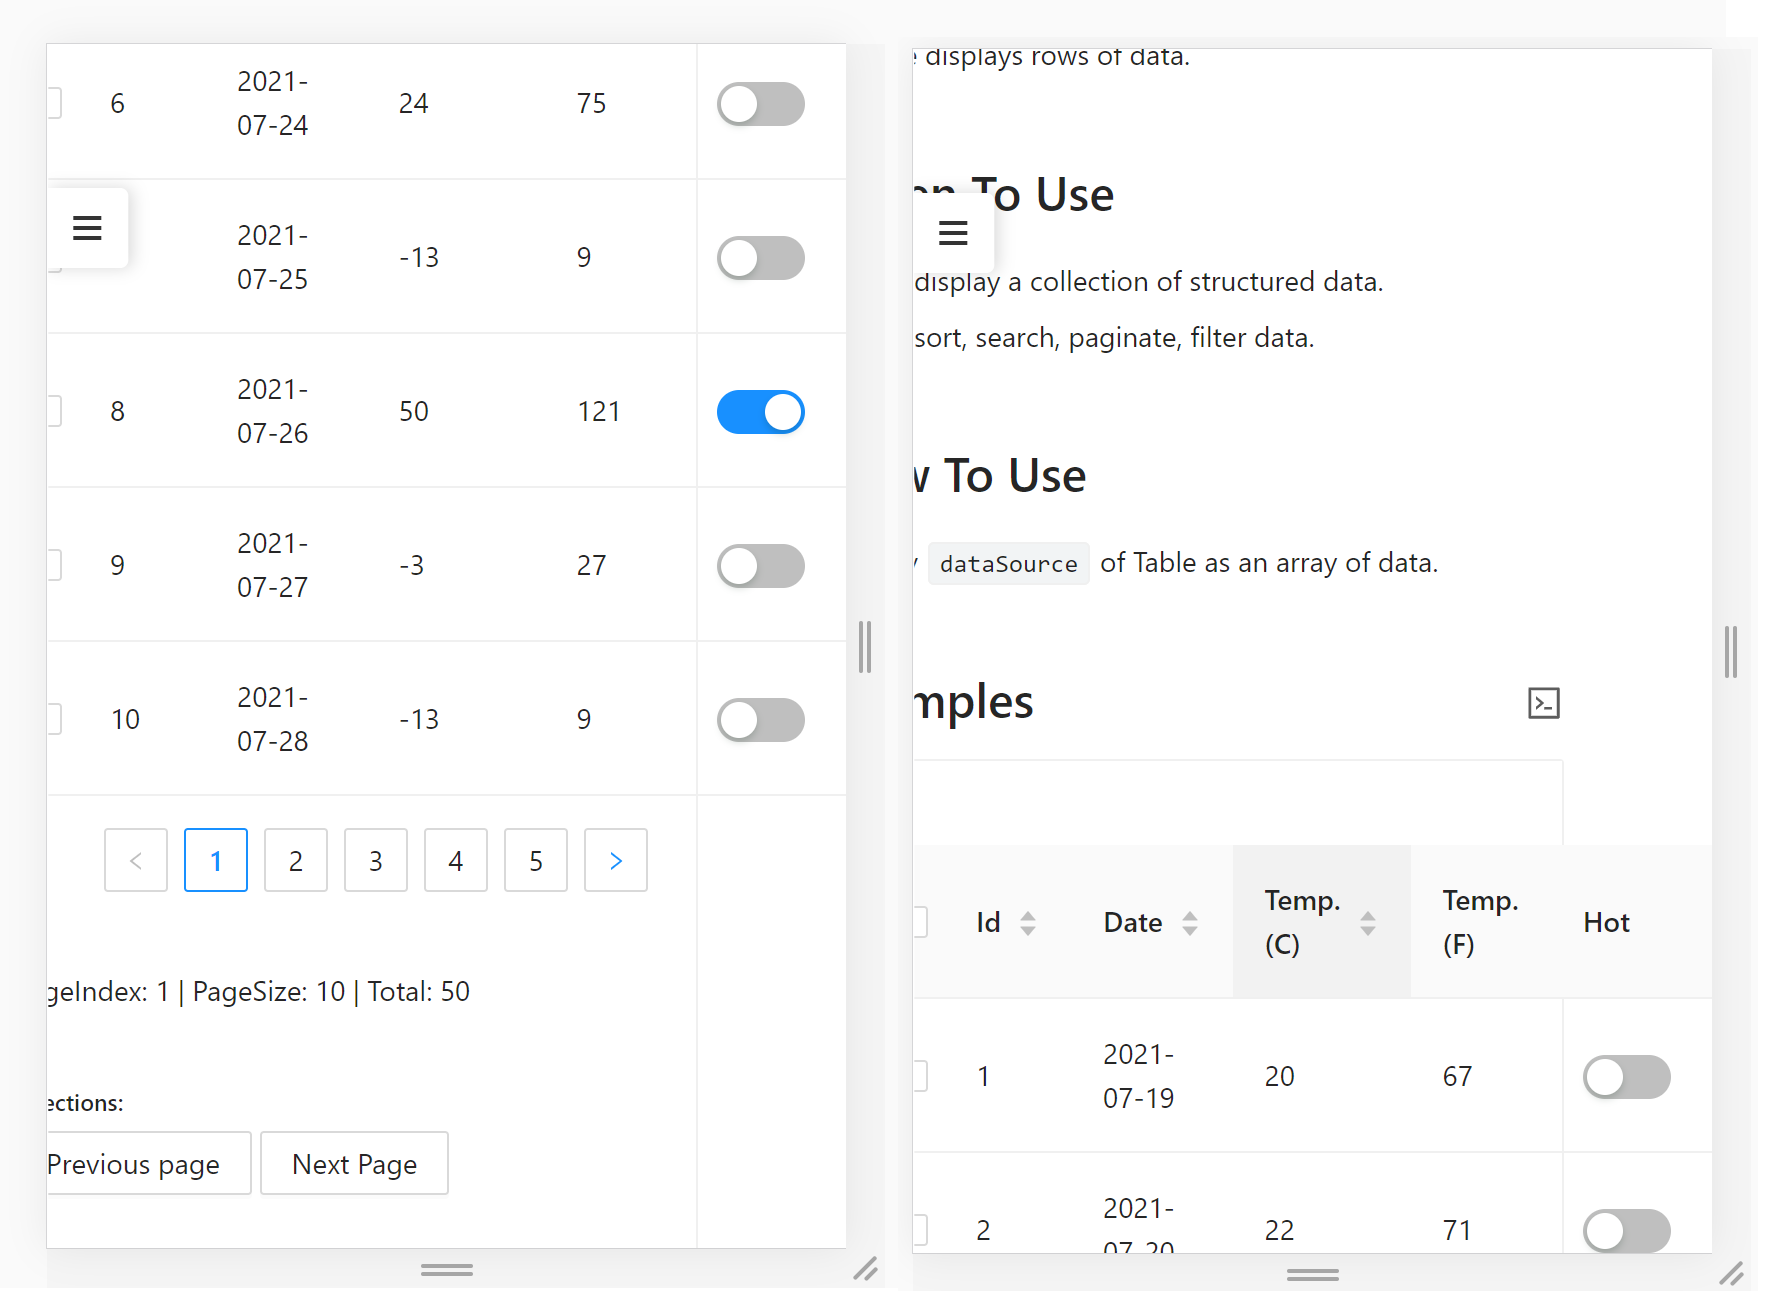Toggle the Hot switch for row 9

pos(761,566)
